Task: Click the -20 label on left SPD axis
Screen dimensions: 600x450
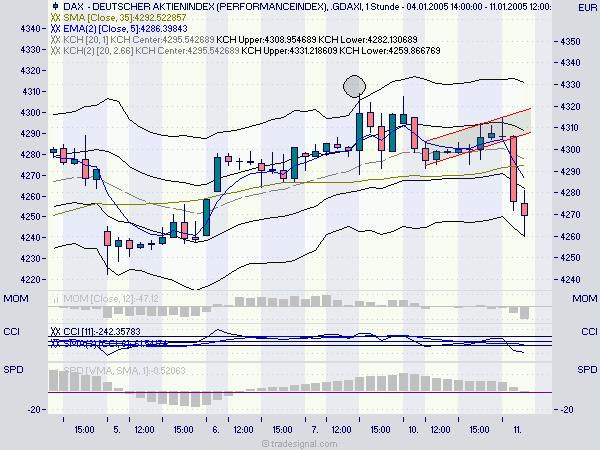Action: click(x=34, y=409)
